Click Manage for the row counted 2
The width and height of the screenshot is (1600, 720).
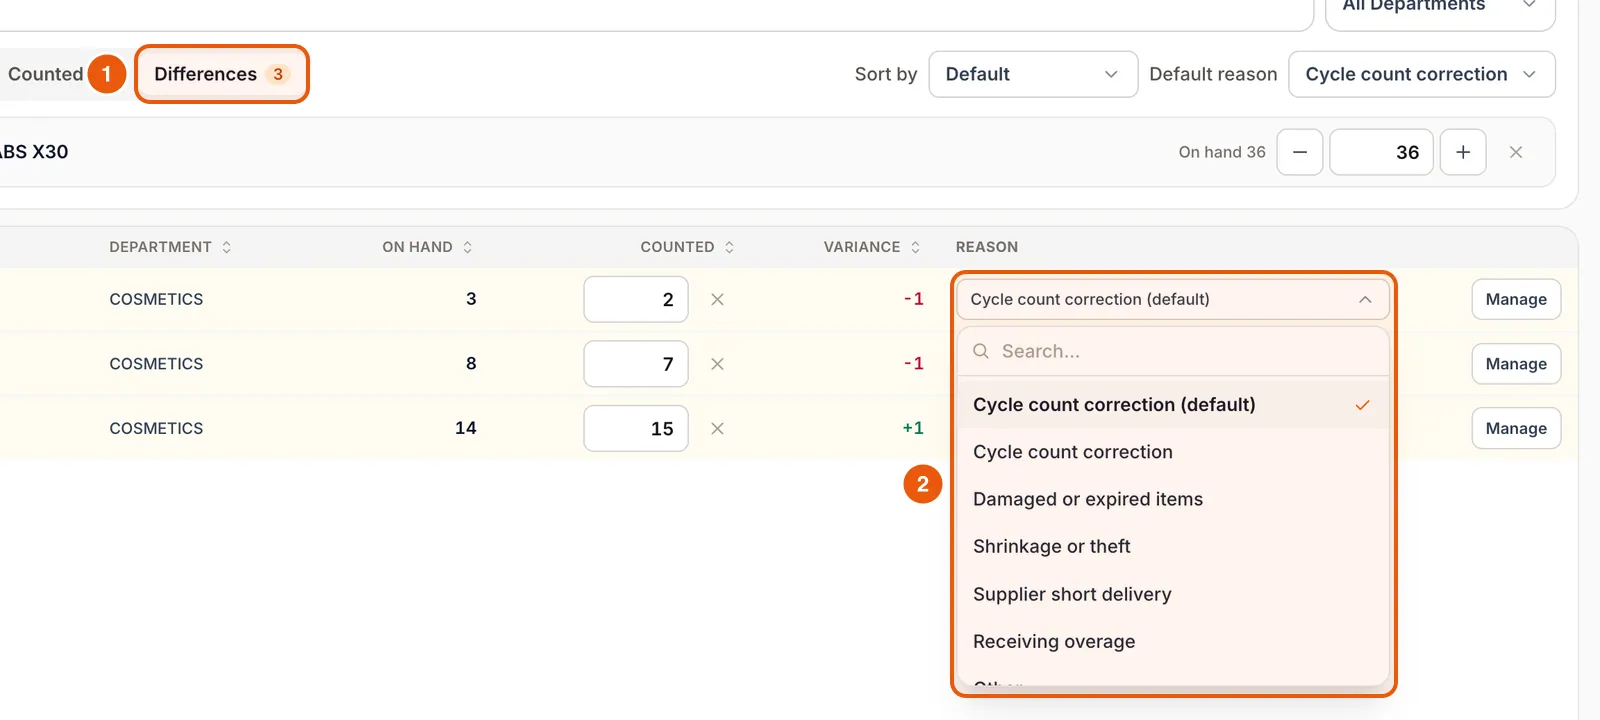[x=1516, y=299]
